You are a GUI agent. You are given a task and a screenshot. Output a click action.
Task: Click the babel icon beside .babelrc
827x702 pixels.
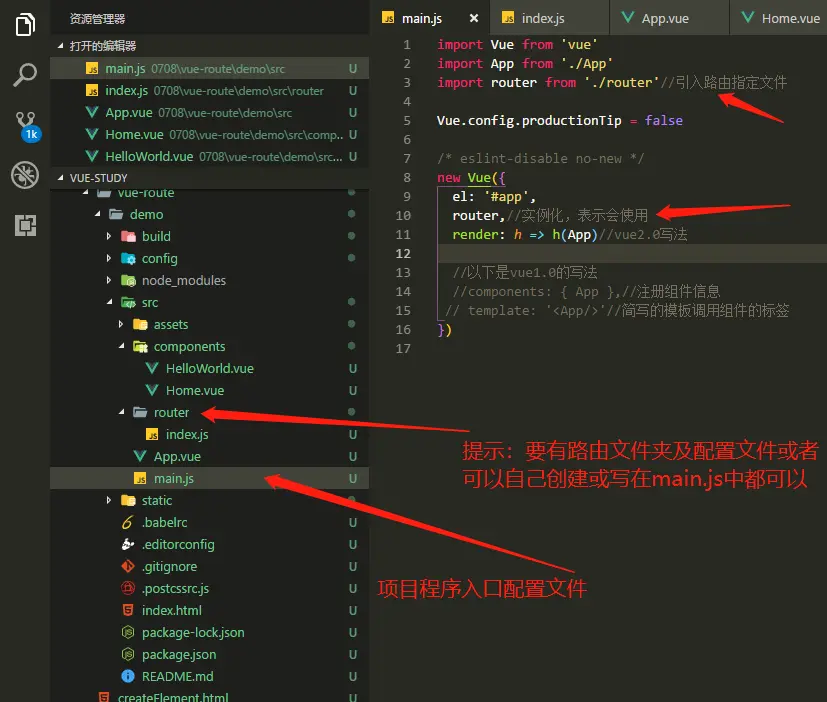tap(128, 522)
